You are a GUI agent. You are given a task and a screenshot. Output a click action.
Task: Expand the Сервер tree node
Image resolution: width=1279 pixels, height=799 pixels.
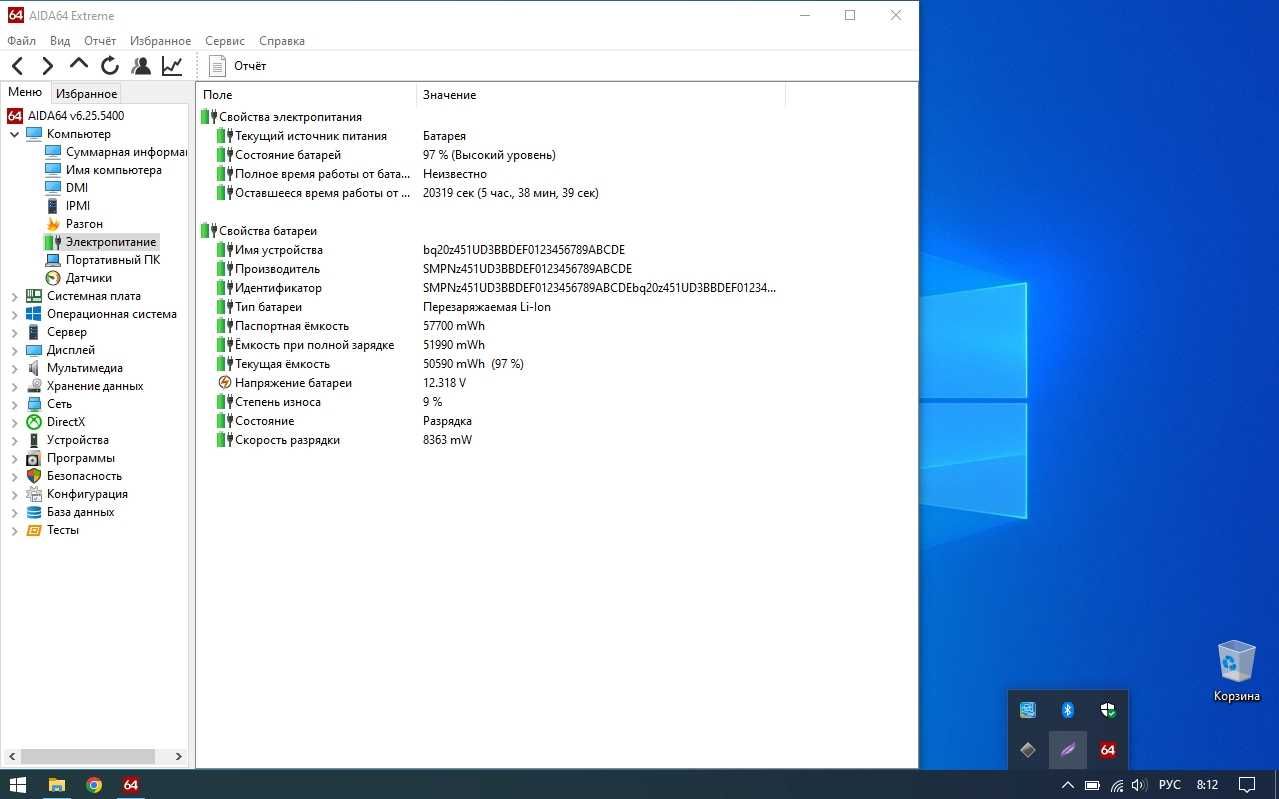pyautogui.click(x=14, y=332)
